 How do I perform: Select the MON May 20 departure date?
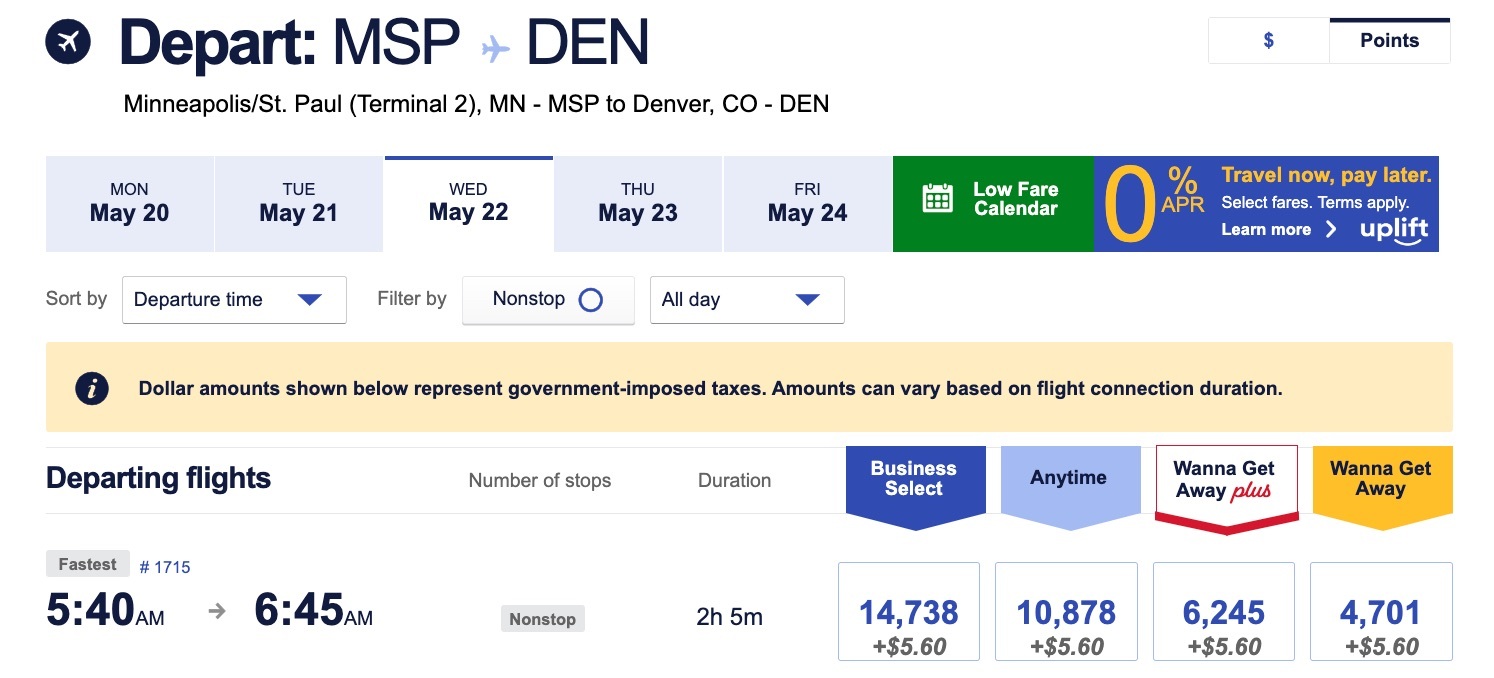pyautogui.click(x=129, y=203)
